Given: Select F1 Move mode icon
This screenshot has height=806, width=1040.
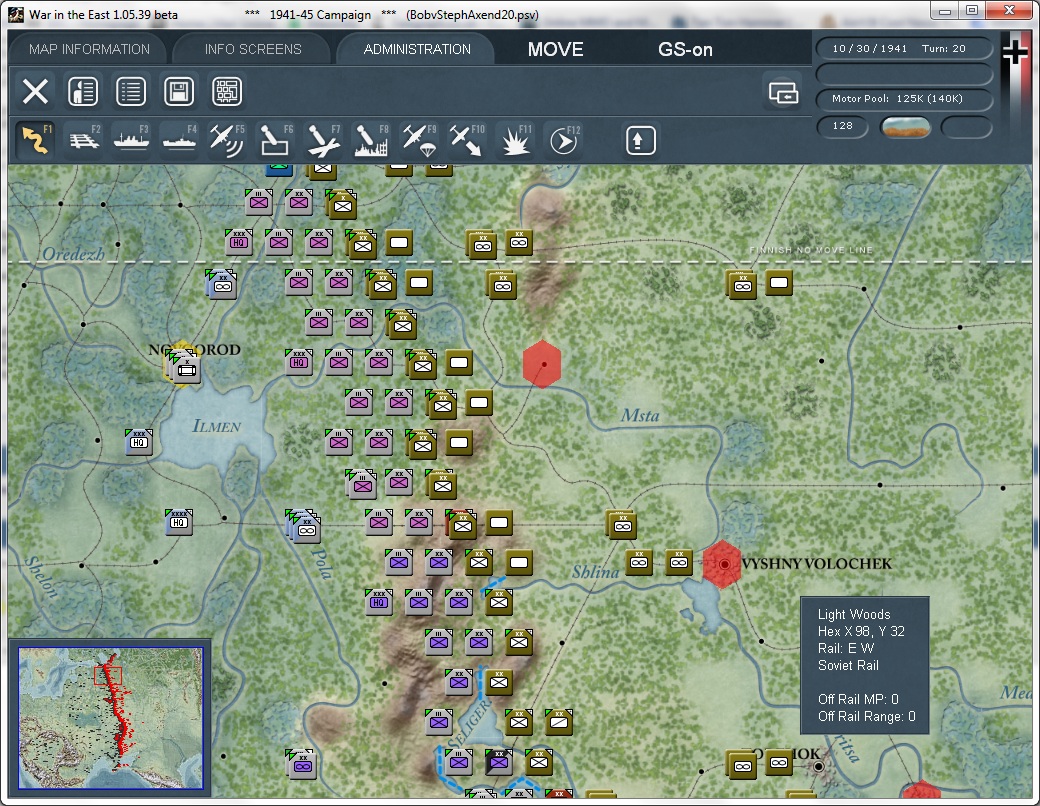Looking at the screenshot, I should tap(36, 139).
